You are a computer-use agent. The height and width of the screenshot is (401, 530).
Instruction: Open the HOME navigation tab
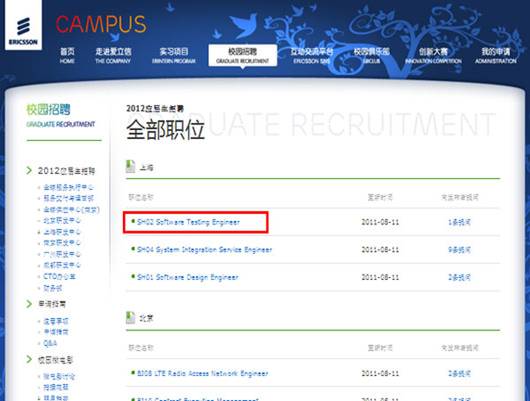(x=67, y=55)
